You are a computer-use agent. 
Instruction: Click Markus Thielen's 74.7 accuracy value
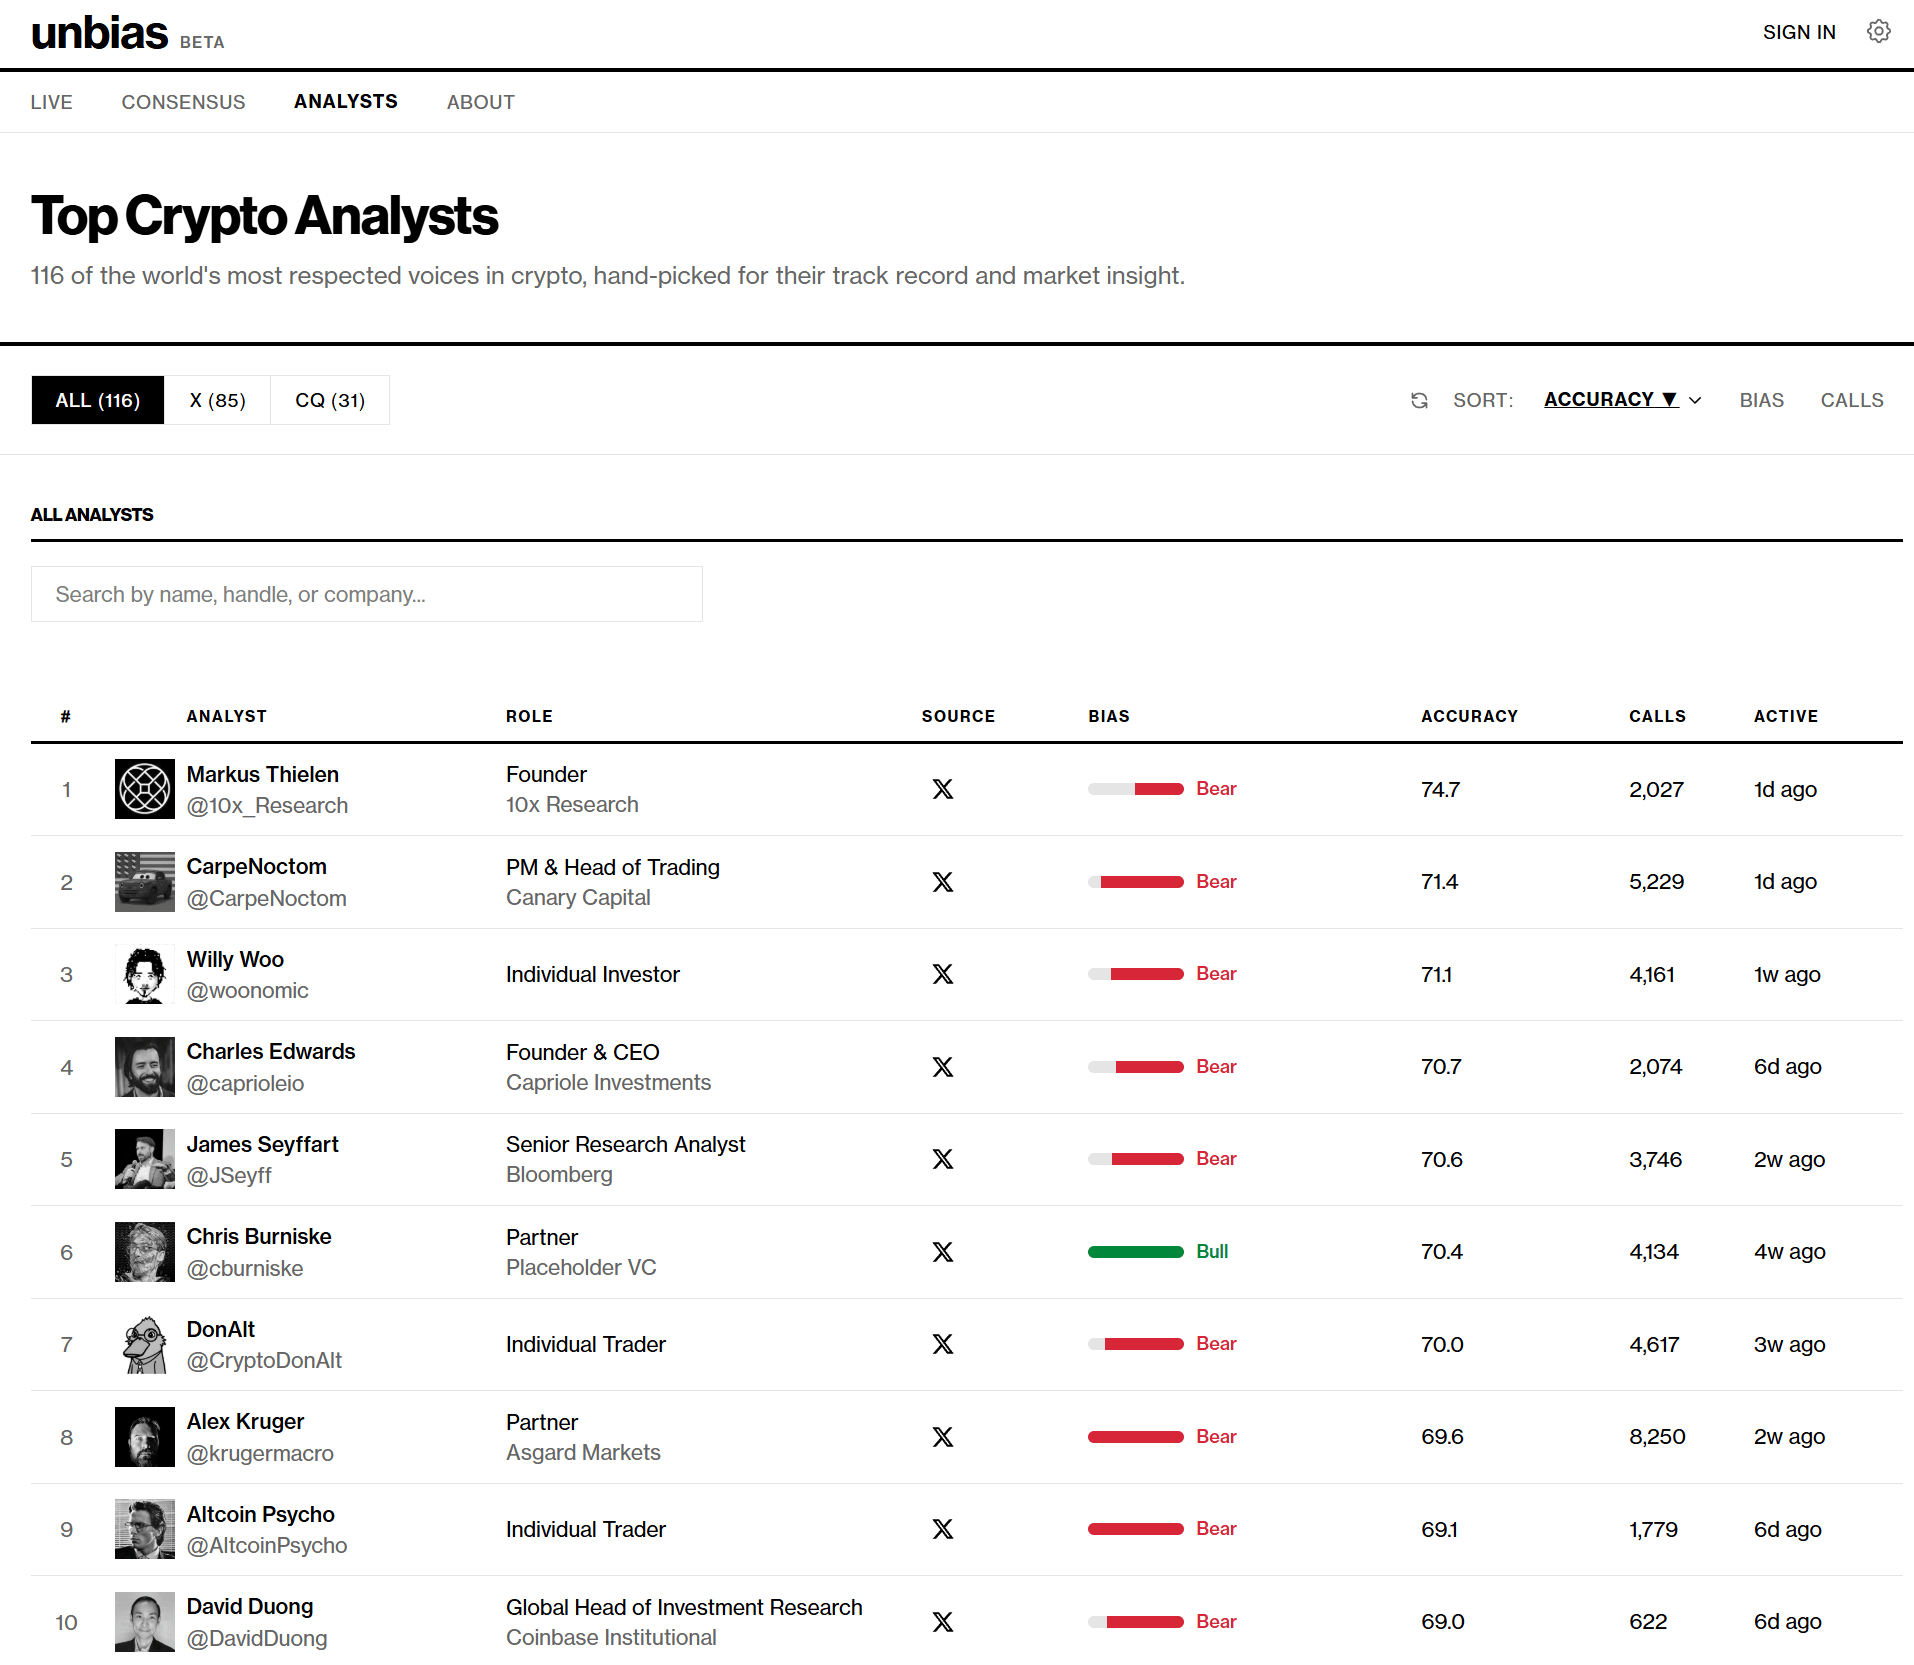coord(1441,789)
